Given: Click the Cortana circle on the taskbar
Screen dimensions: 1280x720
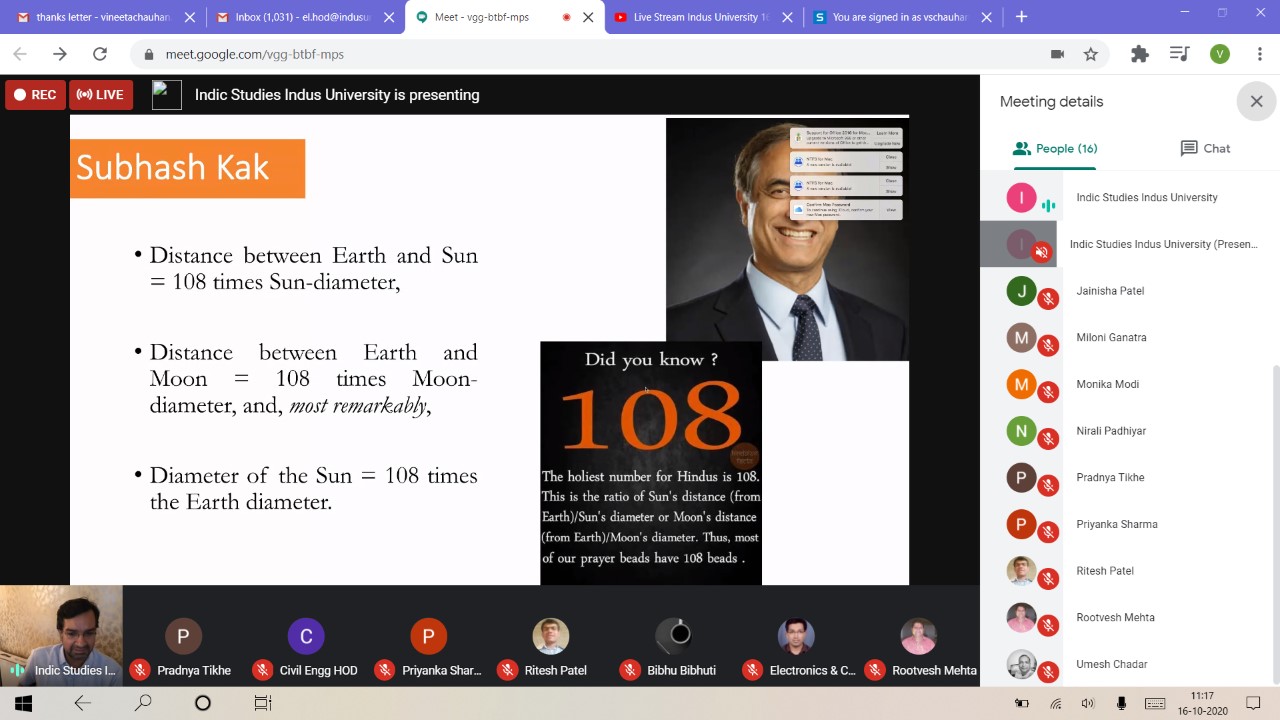Looking at the screenshot, I should [203, 703].
